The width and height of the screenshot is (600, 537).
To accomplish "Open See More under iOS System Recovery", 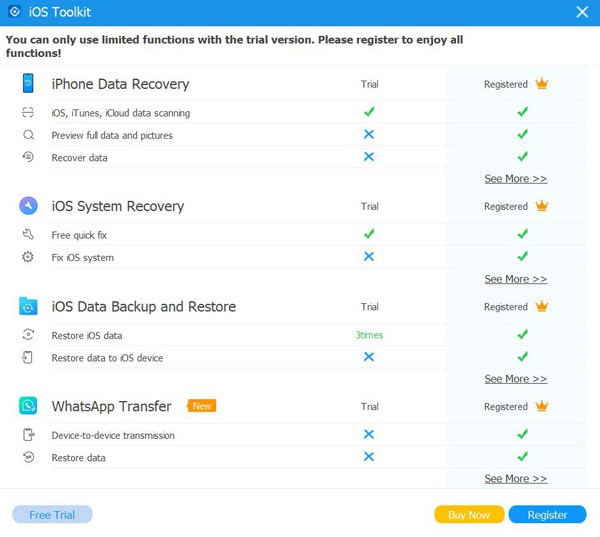I will 515,279.
